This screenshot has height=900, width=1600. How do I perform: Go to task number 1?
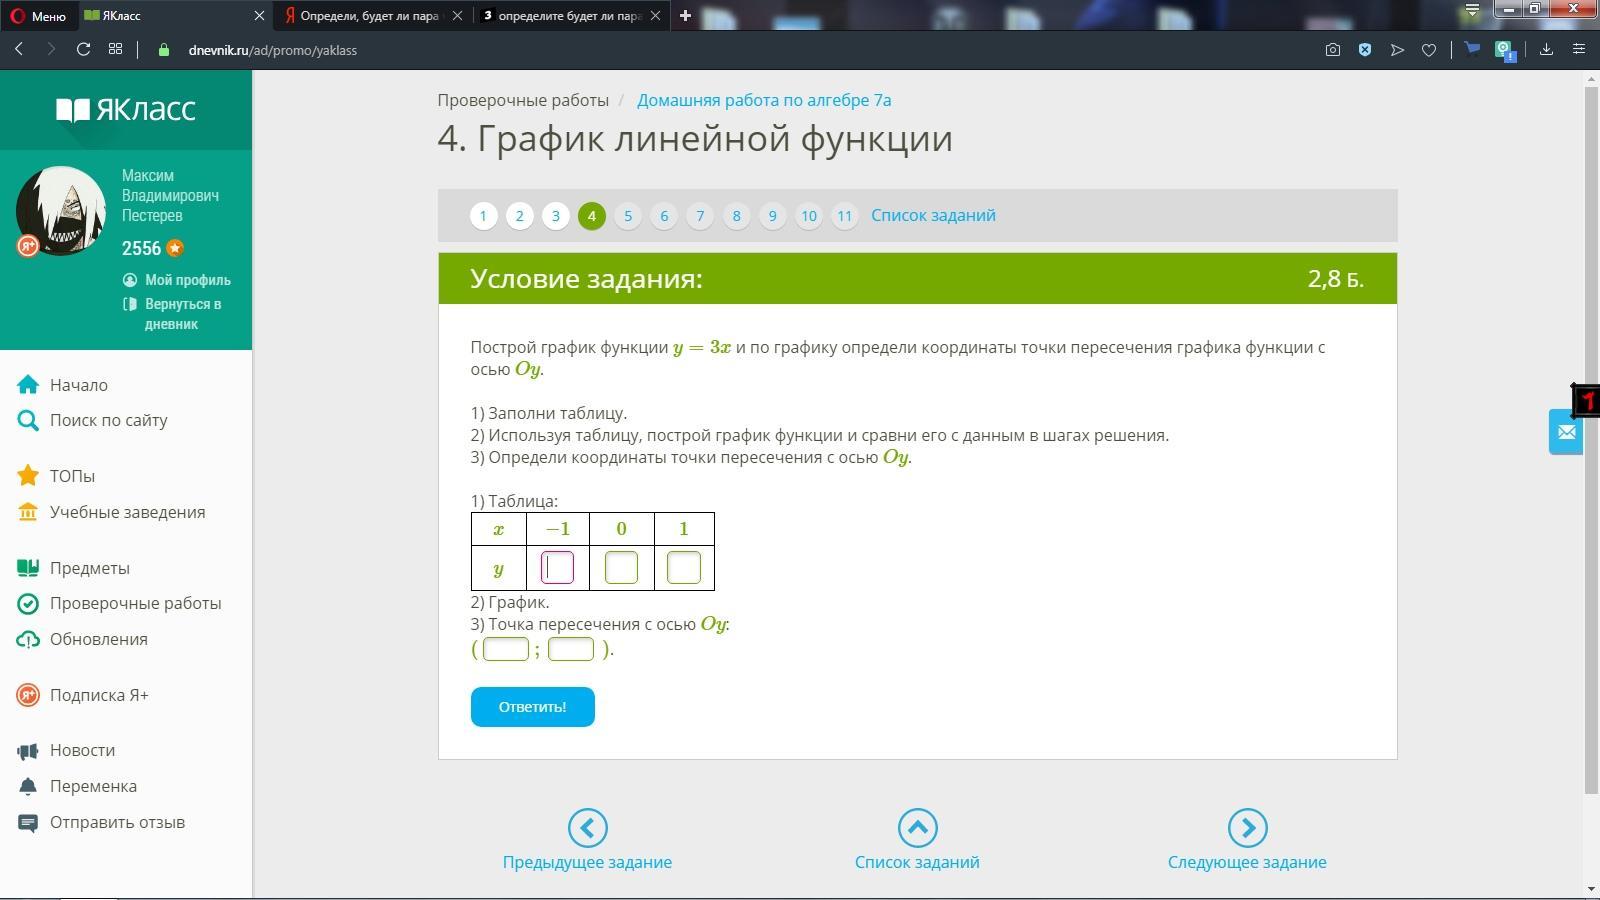pos(483,215)
